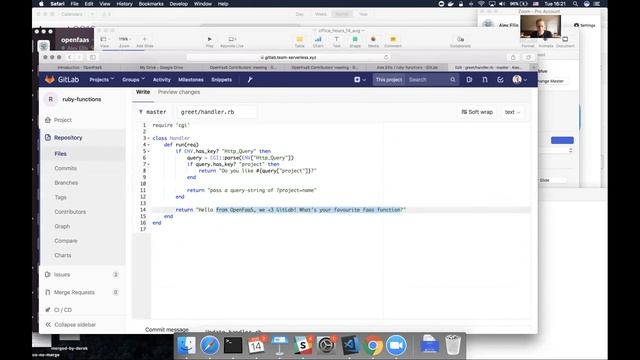Open CI / CD in the sidebar
This screenshot has height=360, width=640.
tap(63, 310)
